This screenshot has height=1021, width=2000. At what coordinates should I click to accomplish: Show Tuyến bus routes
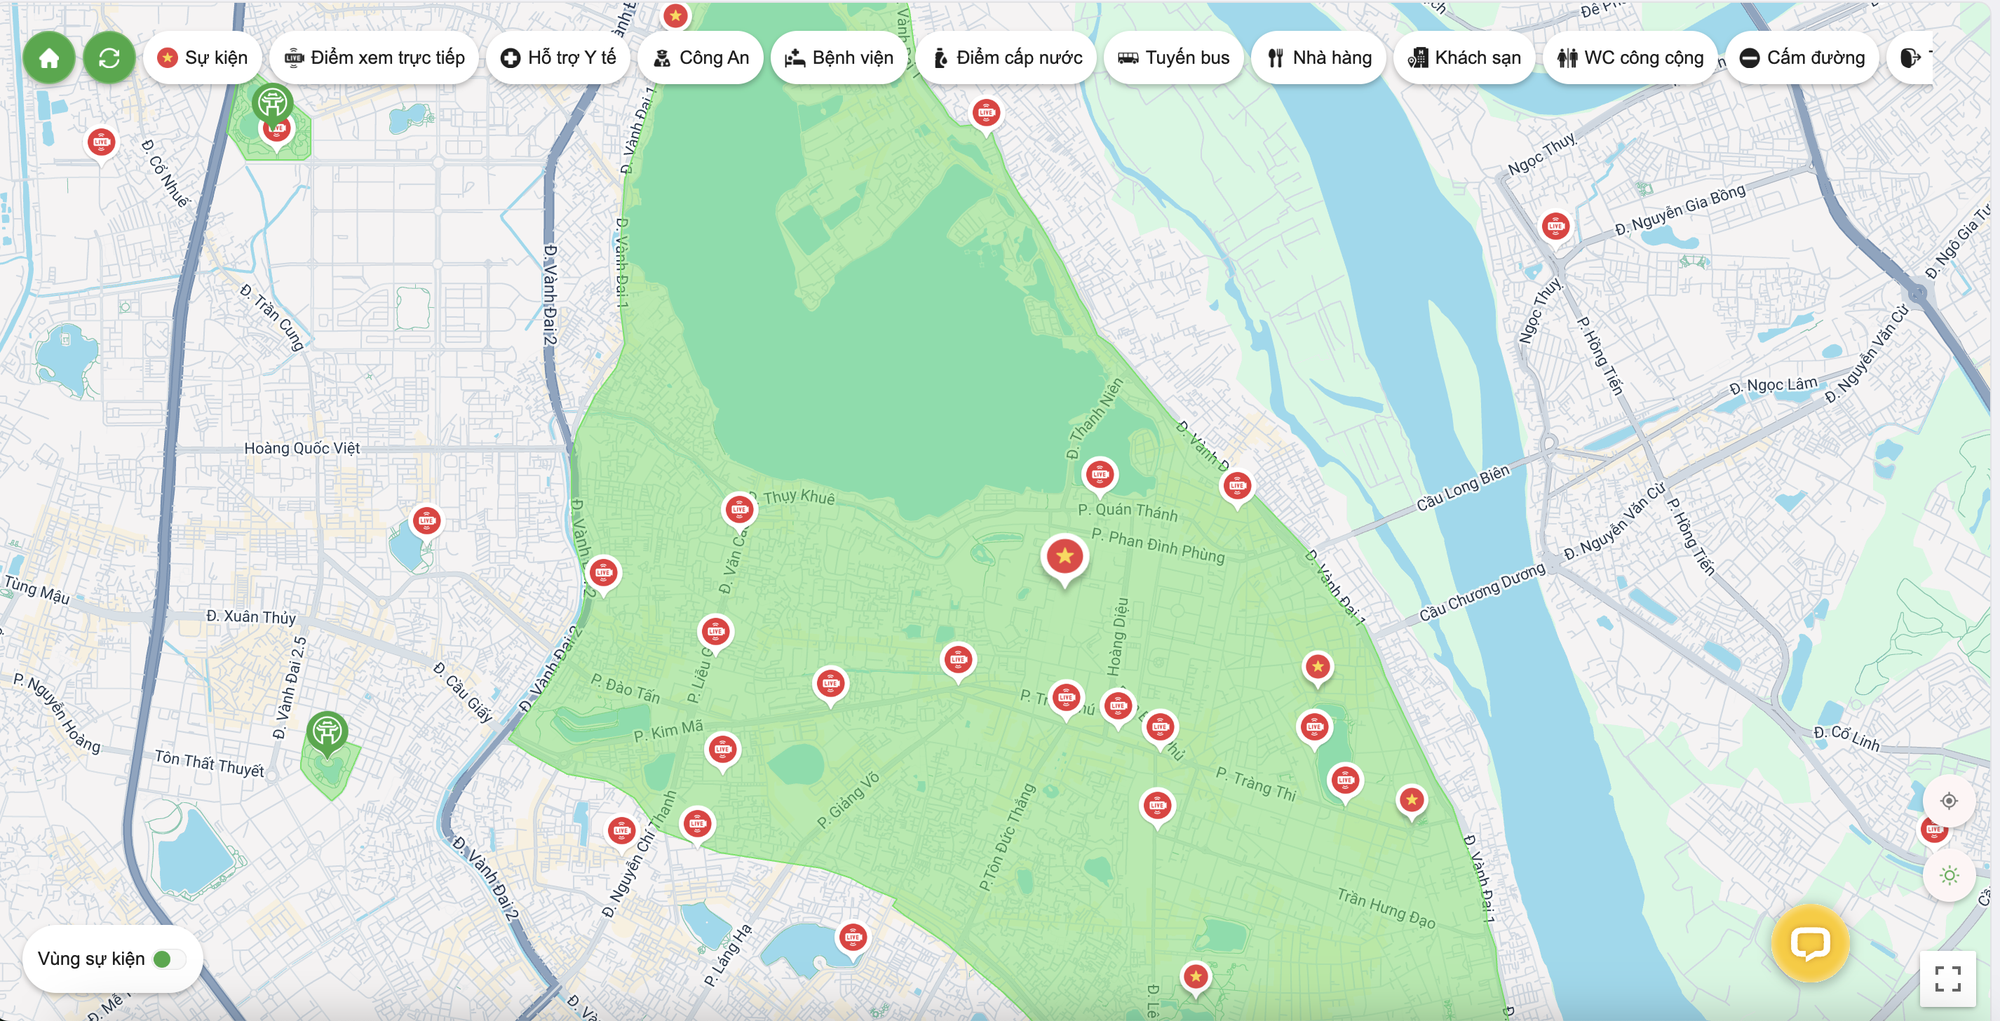(1173, 58)
